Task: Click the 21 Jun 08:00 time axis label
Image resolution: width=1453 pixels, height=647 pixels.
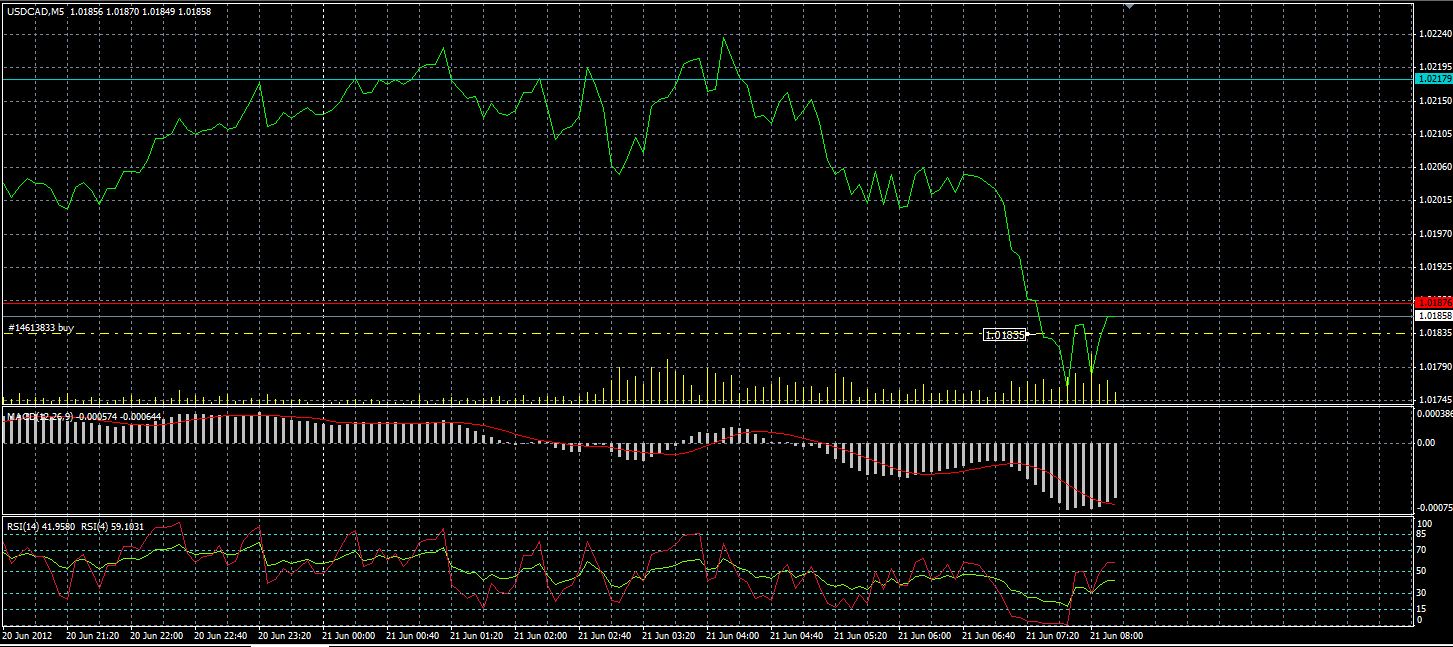Action: pos(1116,635)
